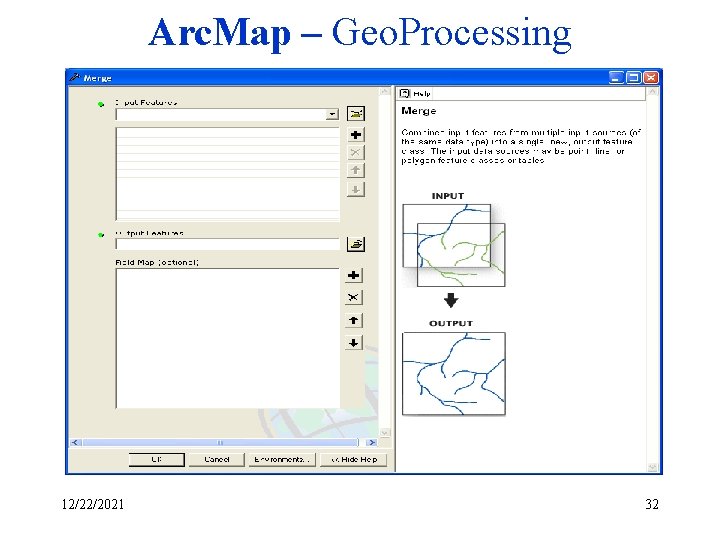Viewport: 720px width, 540px height.
Task: Move input feature up with arrow icon
Action: [x=356, y=170]
